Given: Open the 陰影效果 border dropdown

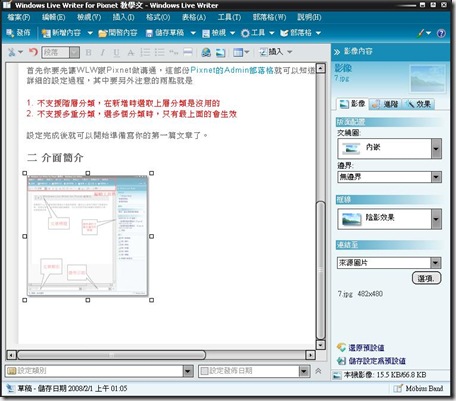Looking at the screenshot, I should (389, 219).
